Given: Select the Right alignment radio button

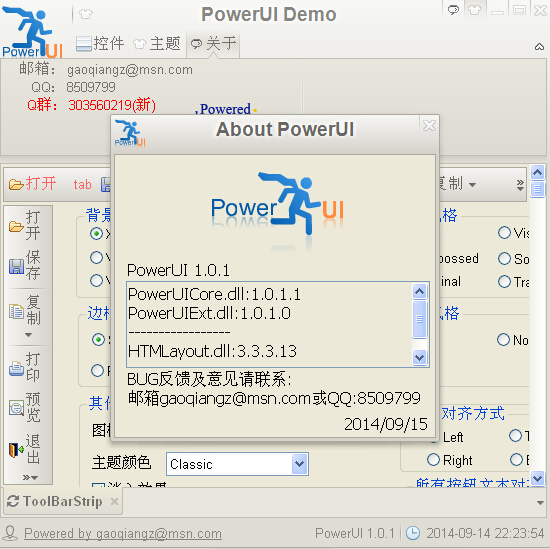Looking at the screenshot, I should coord(434,459).
